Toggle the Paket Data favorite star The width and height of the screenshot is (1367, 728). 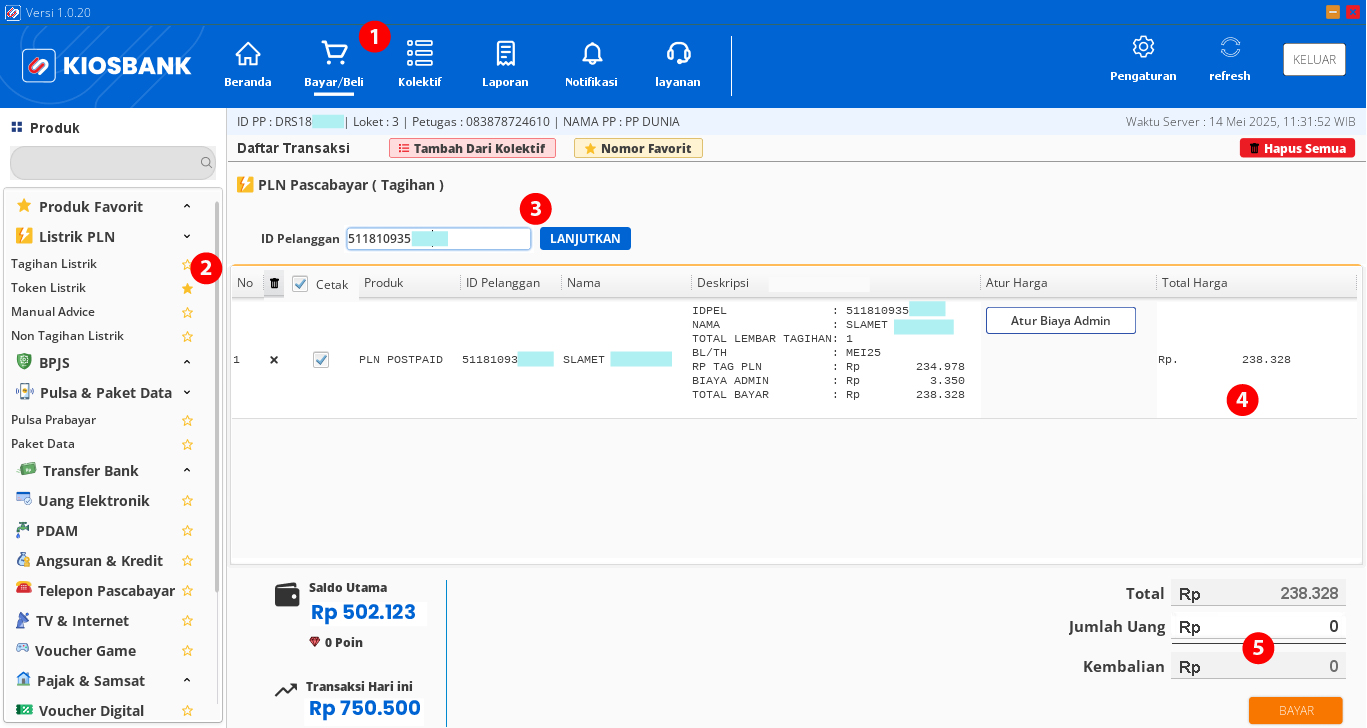pos(187,444)
